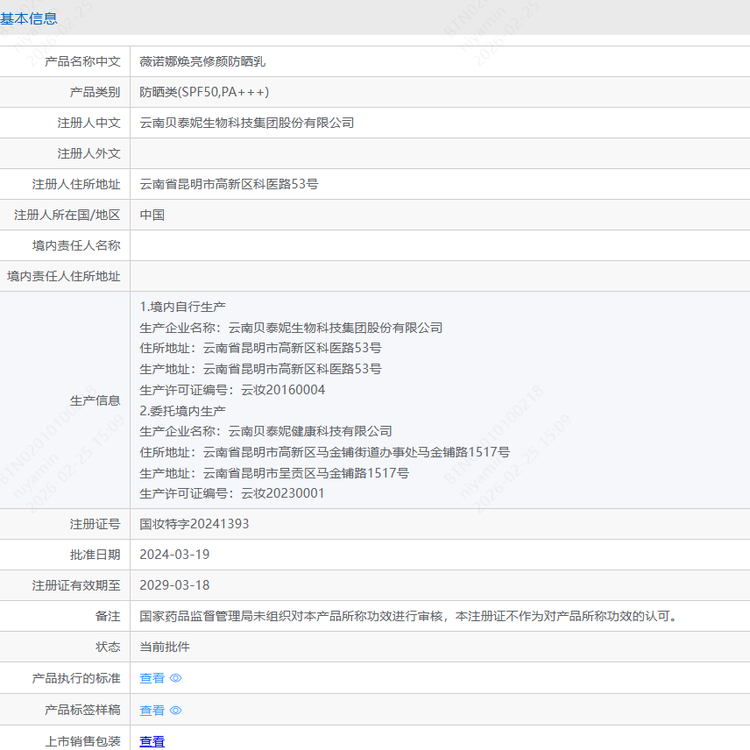The width and height of the screenshot is (750, 750).
Task: Click the eye icon beside 产品执行的标准
Action: click(176, 678)
